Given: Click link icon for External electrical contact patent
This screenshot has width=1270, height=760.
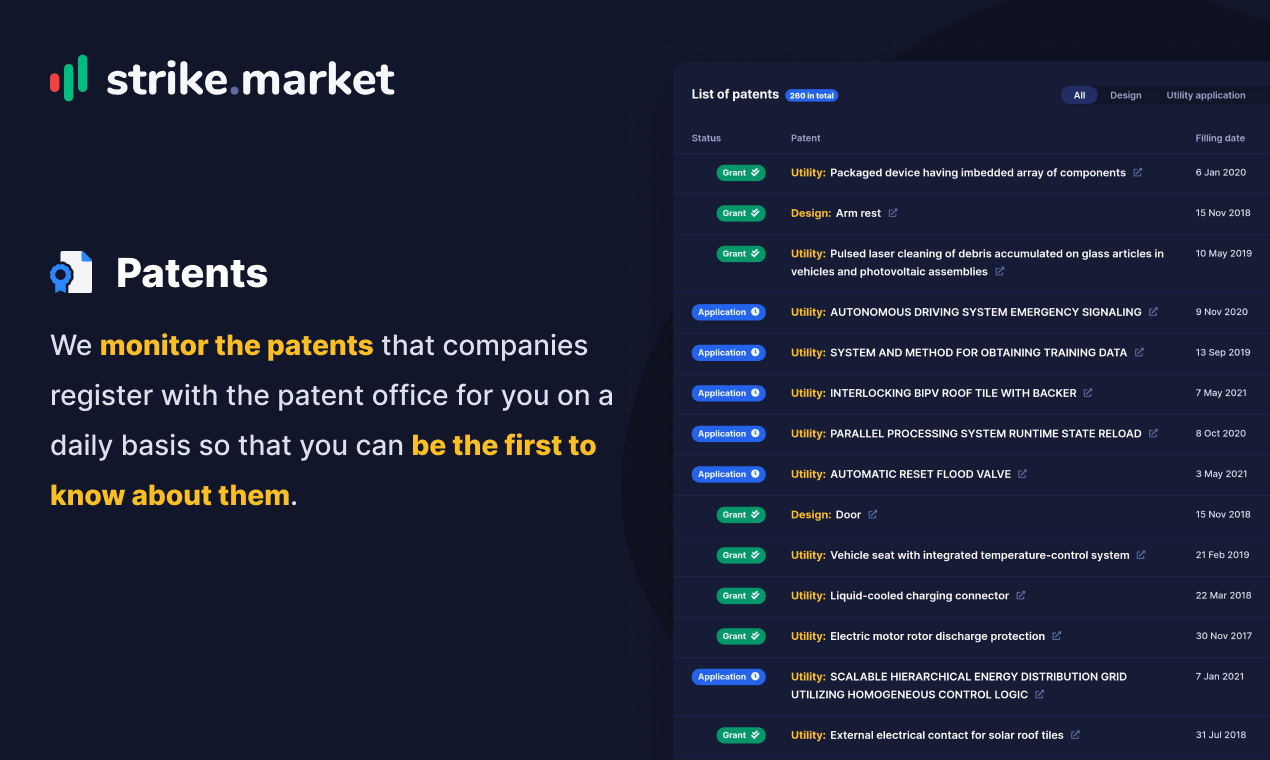Looking at the screenshot, I should click(x=1075, y=735).
